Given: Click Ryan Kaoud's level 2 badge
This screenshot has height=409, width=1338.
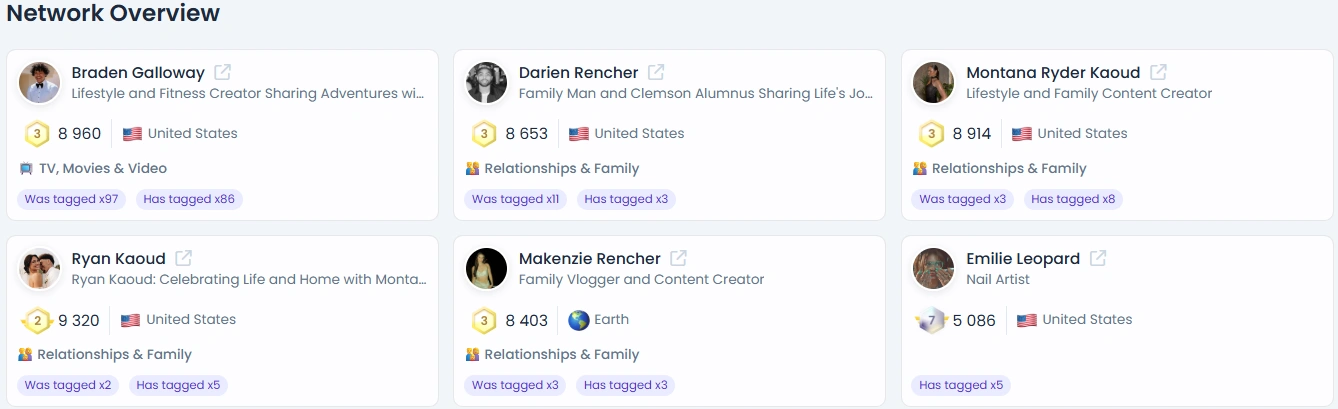Looking at the screenshot, I should (x=37, y=320).
